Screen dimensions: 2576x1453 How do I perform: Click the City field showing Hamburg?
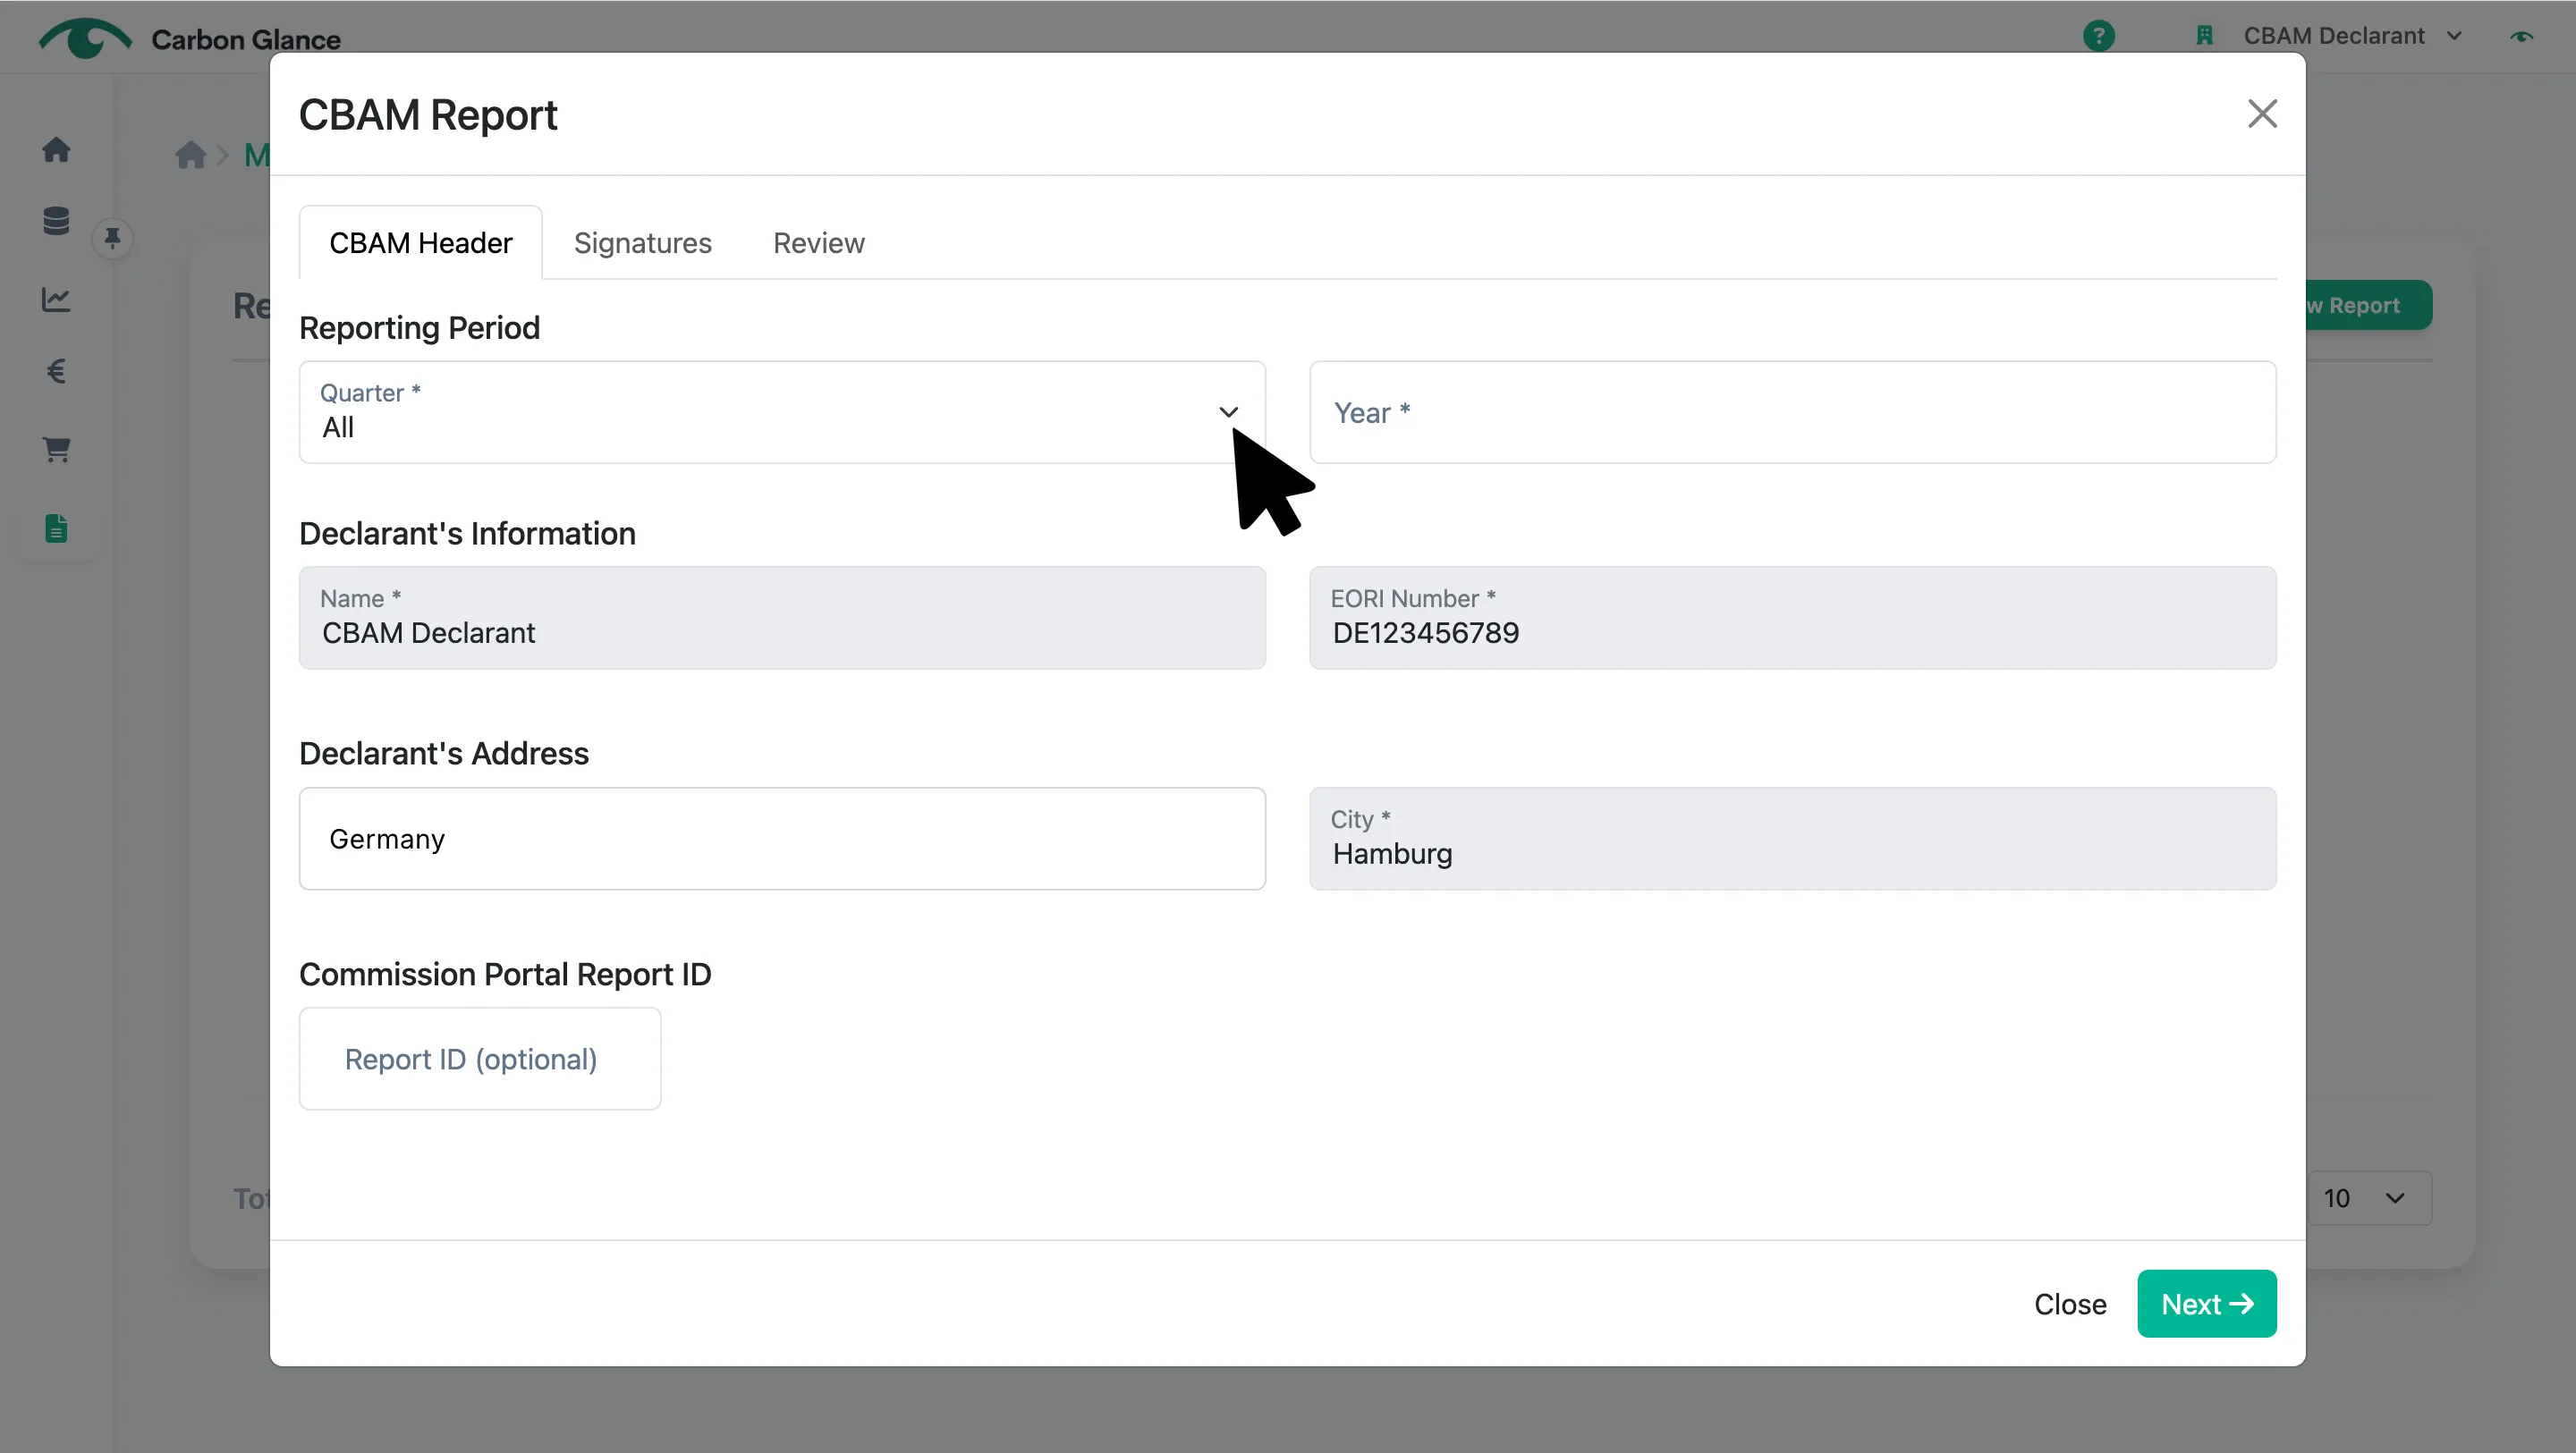pyautogui.click(x=1793, y=838)
